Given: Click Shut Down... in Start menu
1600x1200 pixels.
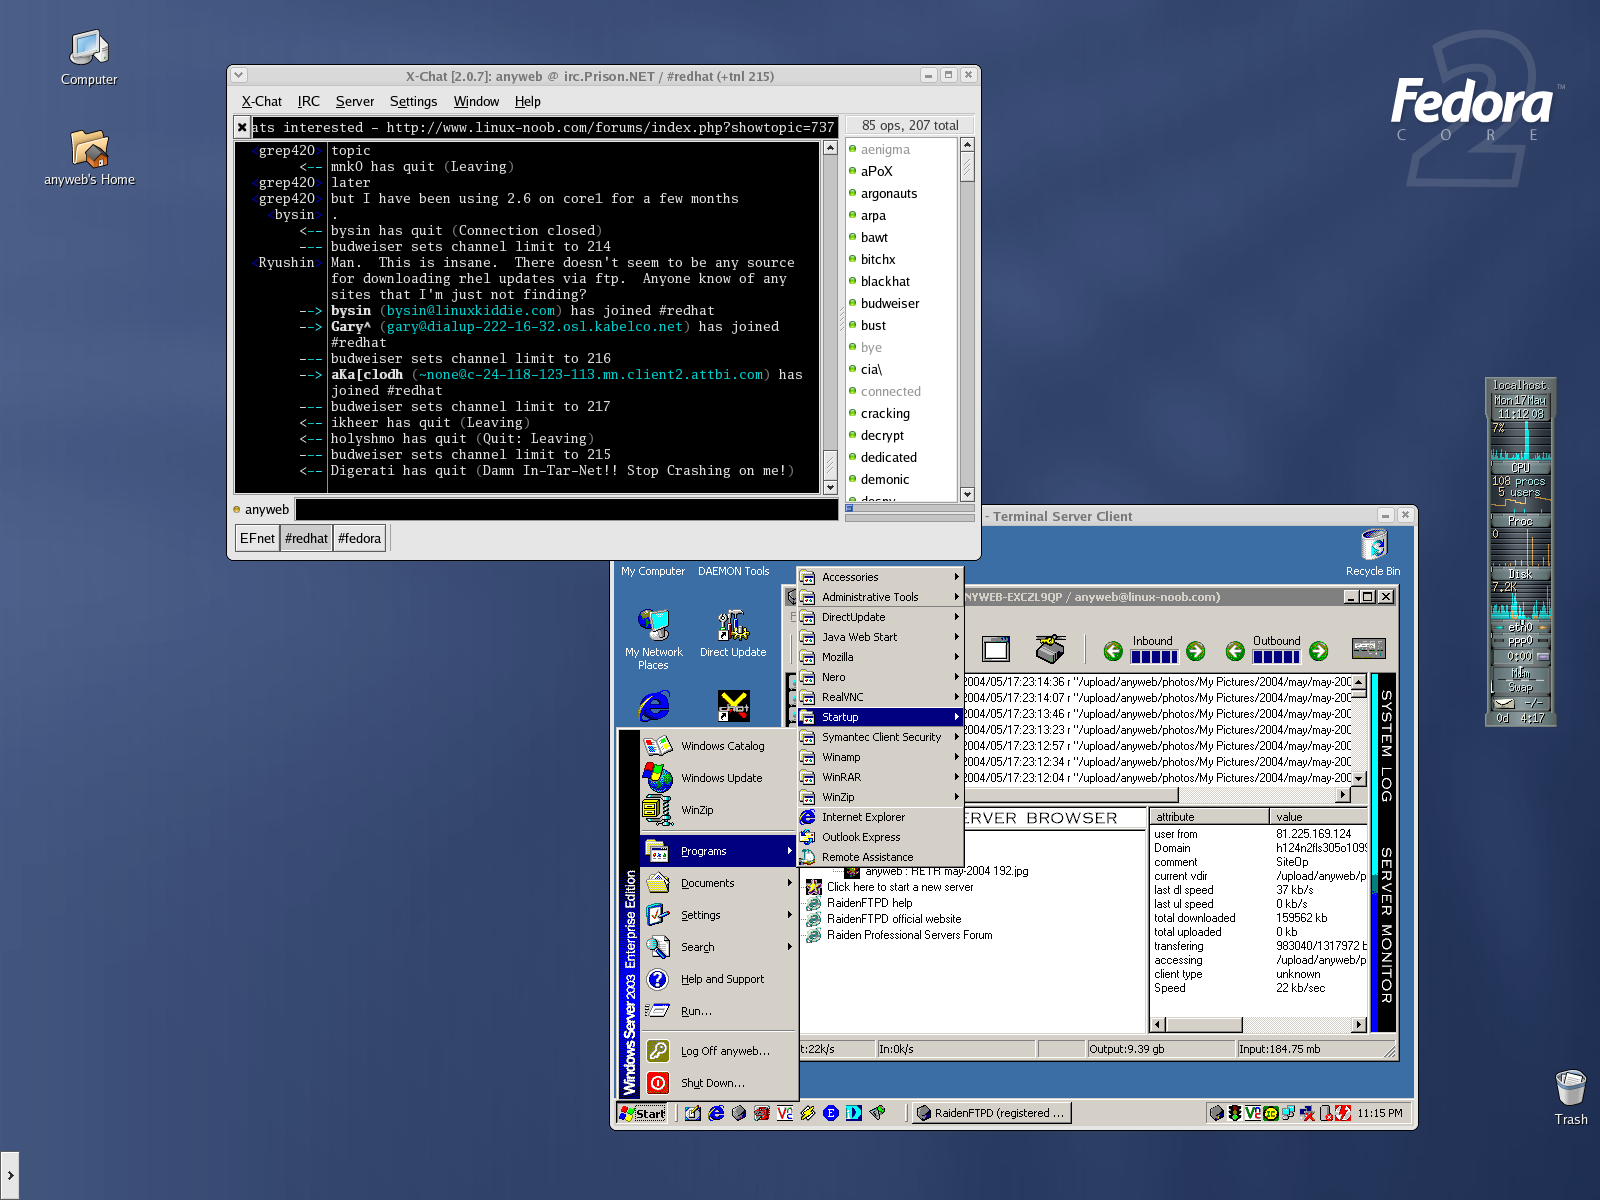Looking at the screenshot, I should tap(718, 1083).
